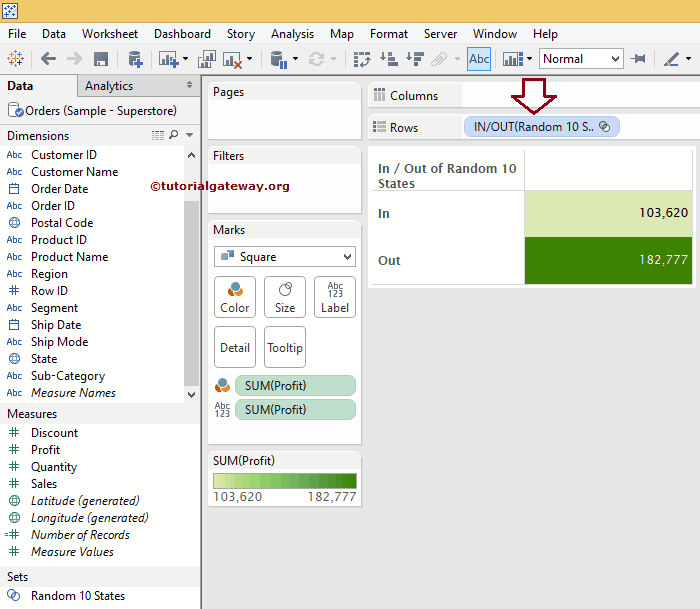The height and width of the screenshot is (609, 700).
Task: Select the Random 10 States set
Action: tap(78, 596)
